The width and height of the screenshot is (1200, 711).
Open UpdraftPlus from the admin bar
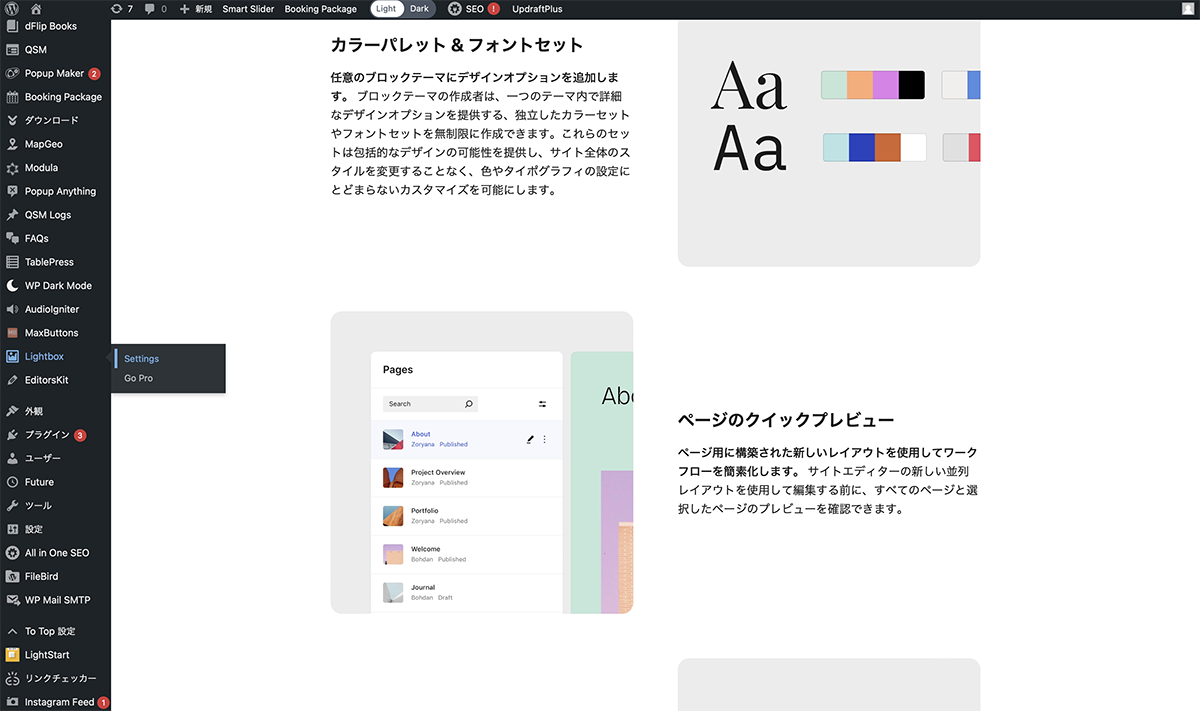pos(536,8)
